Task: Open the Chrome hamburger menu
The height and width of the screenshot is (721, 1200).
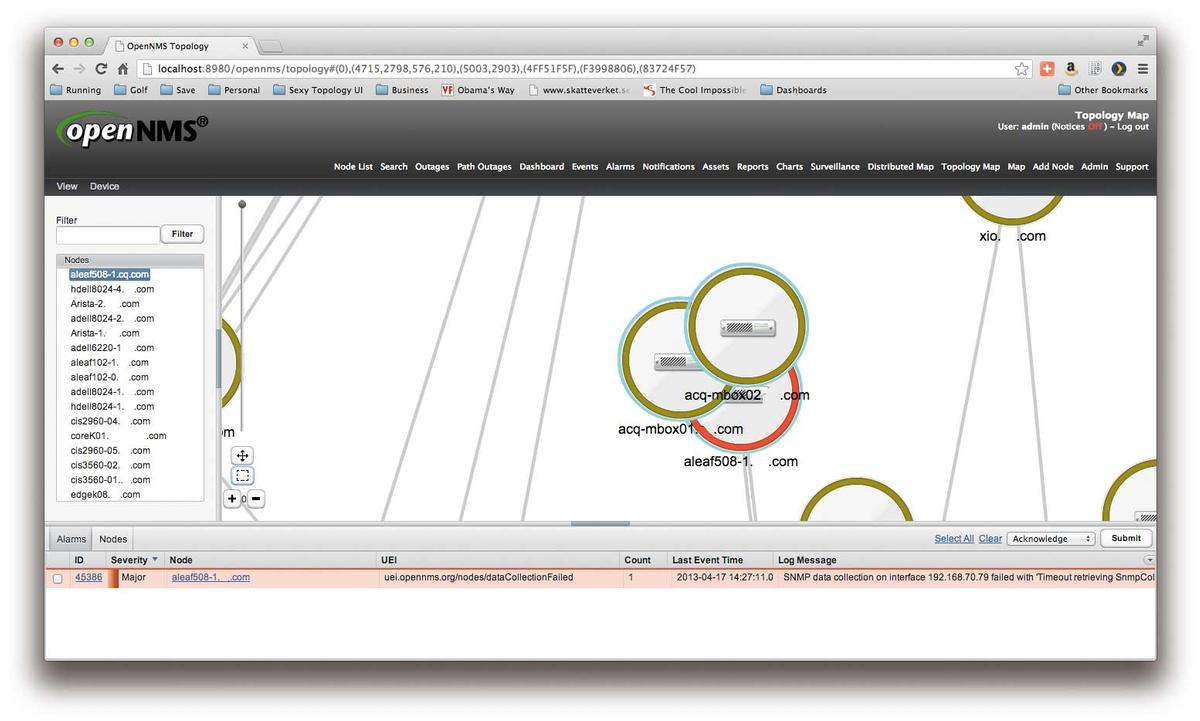Action: (x=1143, y=69)
